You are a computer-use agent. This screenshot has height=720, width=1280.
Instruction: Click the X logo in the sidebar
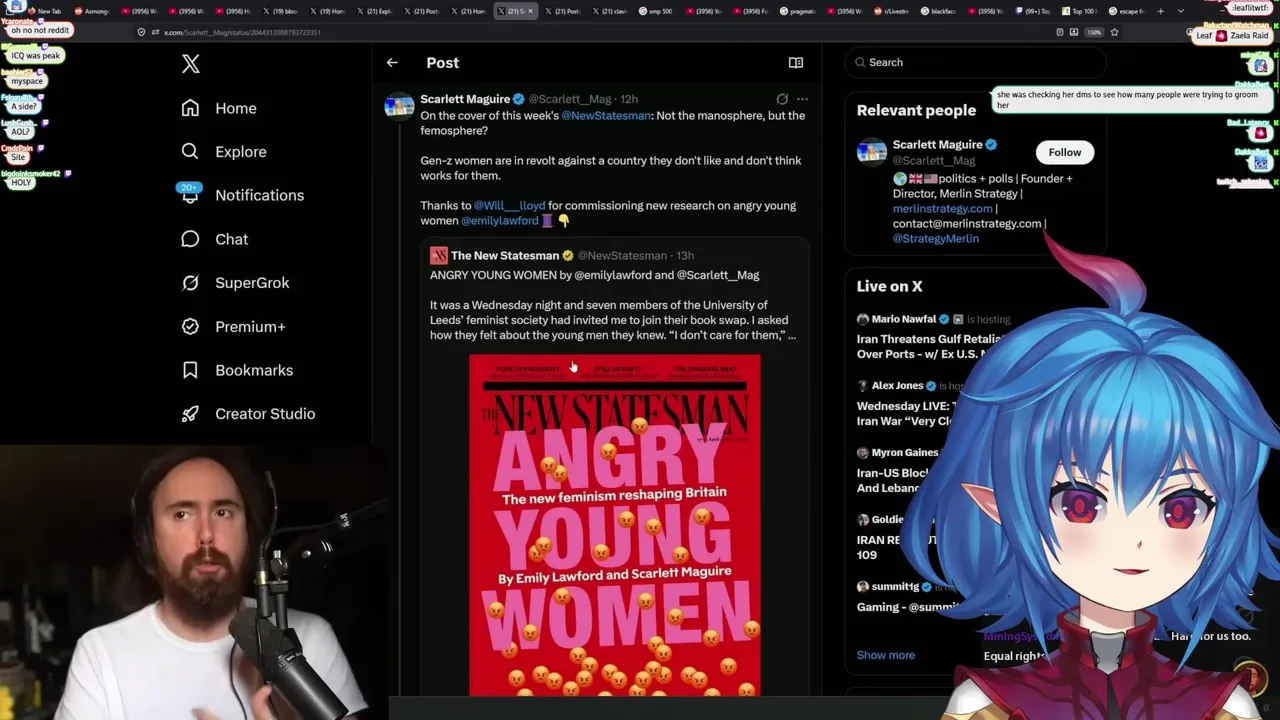190,65
